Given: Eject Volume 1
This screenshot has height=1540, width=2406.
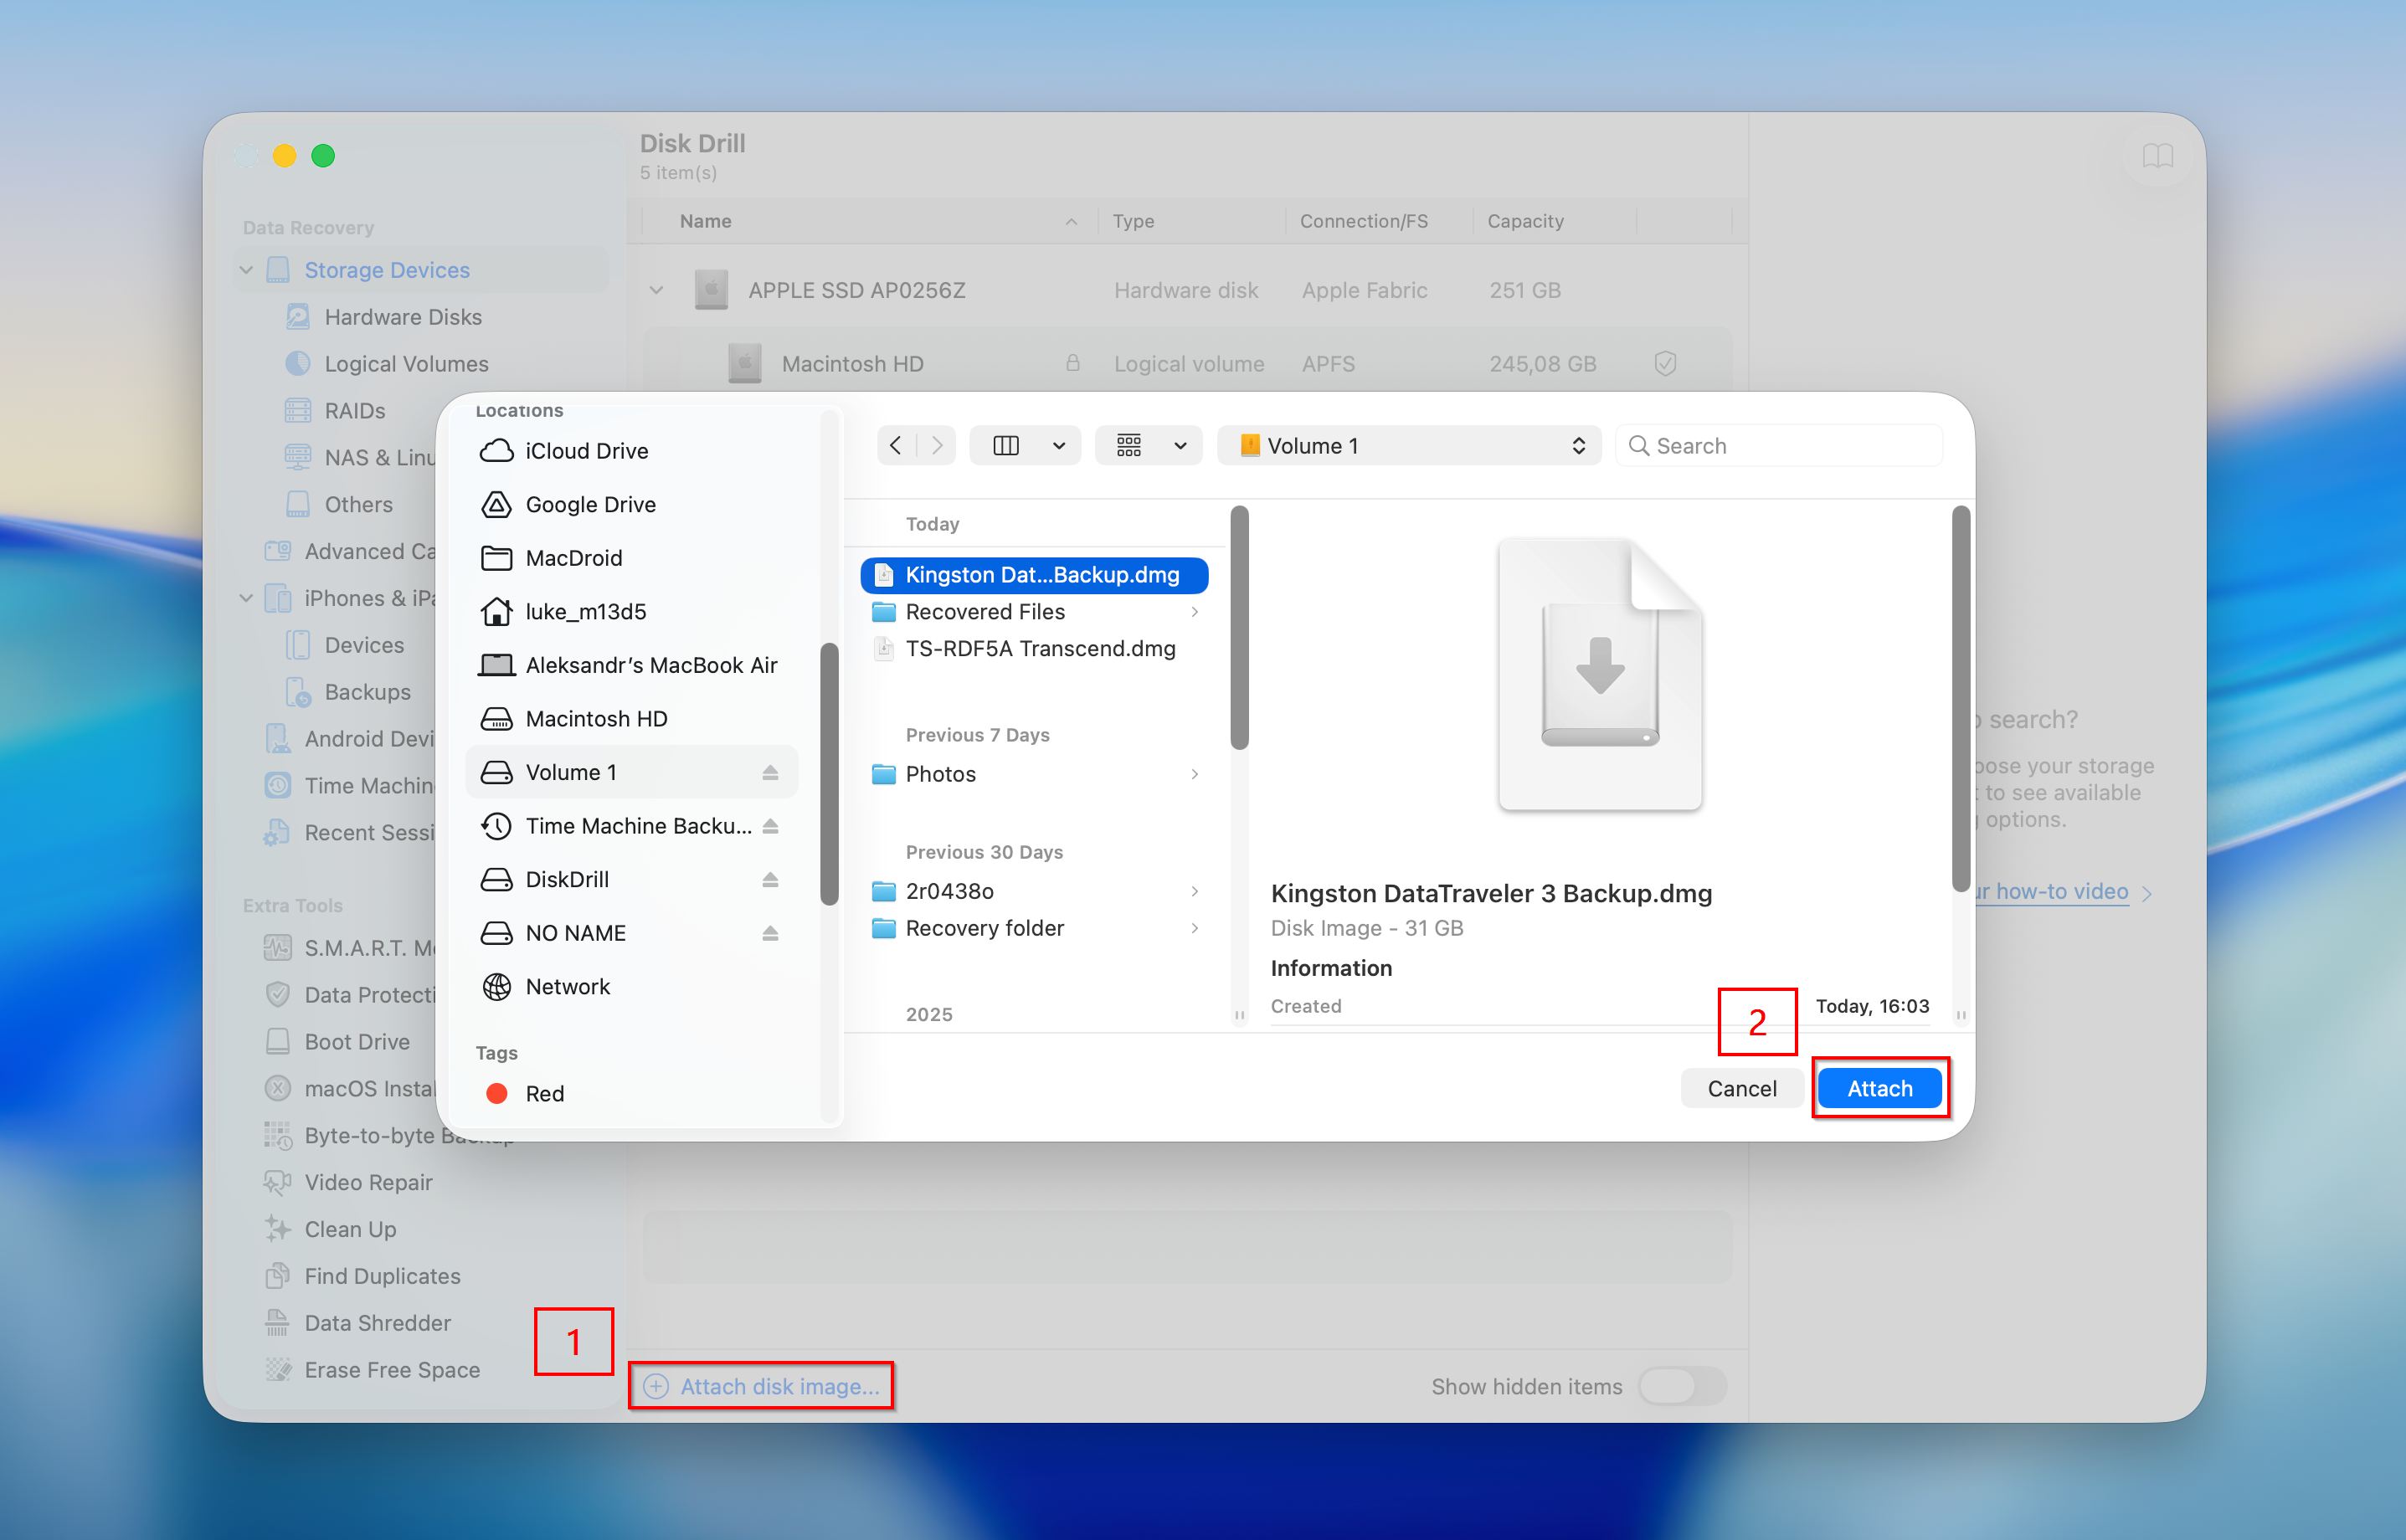Looking at the screenshot, I should [x=770, y=772].
